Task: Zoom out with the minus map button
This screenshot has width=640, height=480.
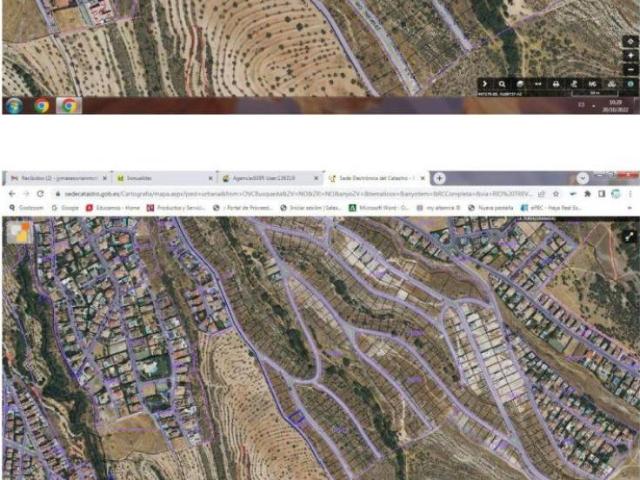Action: click(x=631, y=70)
